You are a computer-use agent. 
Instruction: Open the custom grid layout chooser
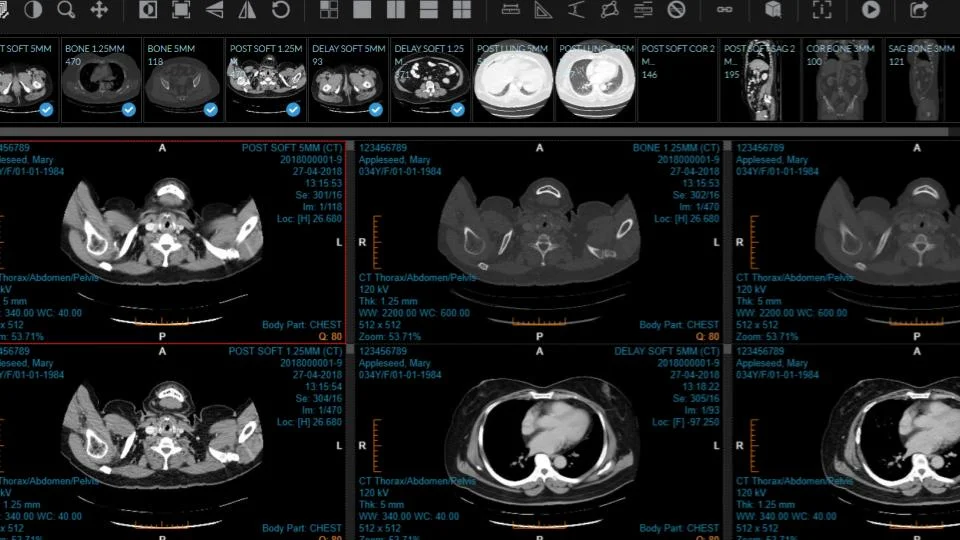329,9
